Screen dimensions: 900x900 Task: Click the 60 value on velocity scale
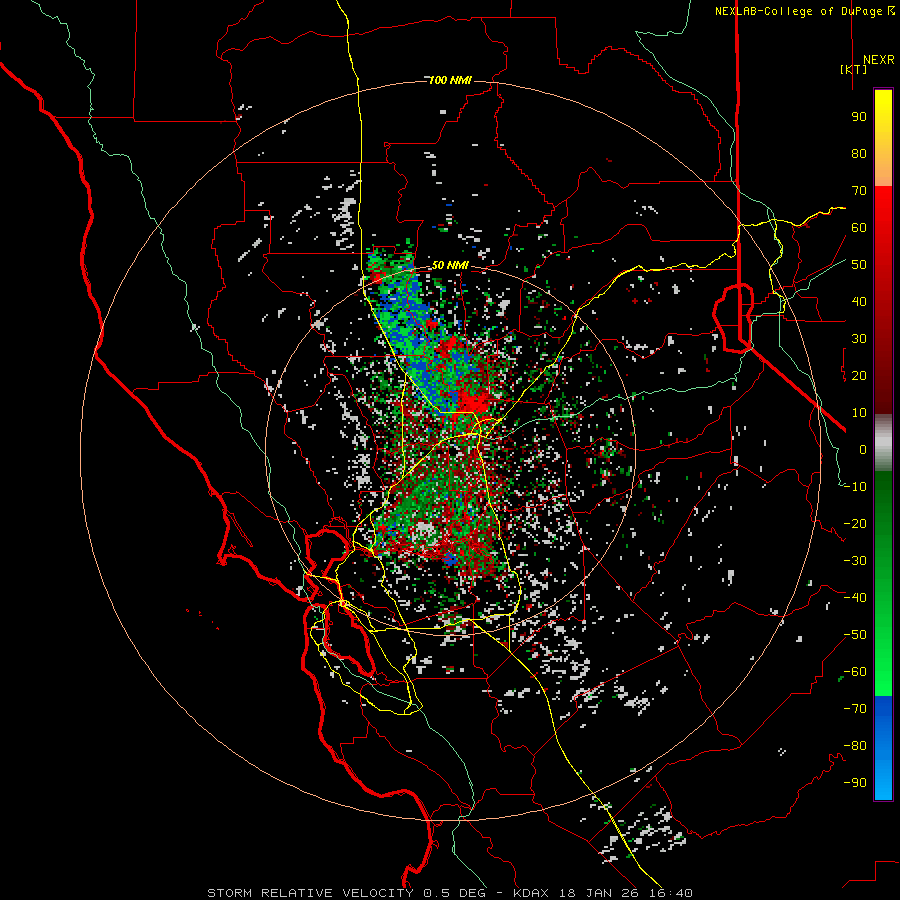pos(859,227)
